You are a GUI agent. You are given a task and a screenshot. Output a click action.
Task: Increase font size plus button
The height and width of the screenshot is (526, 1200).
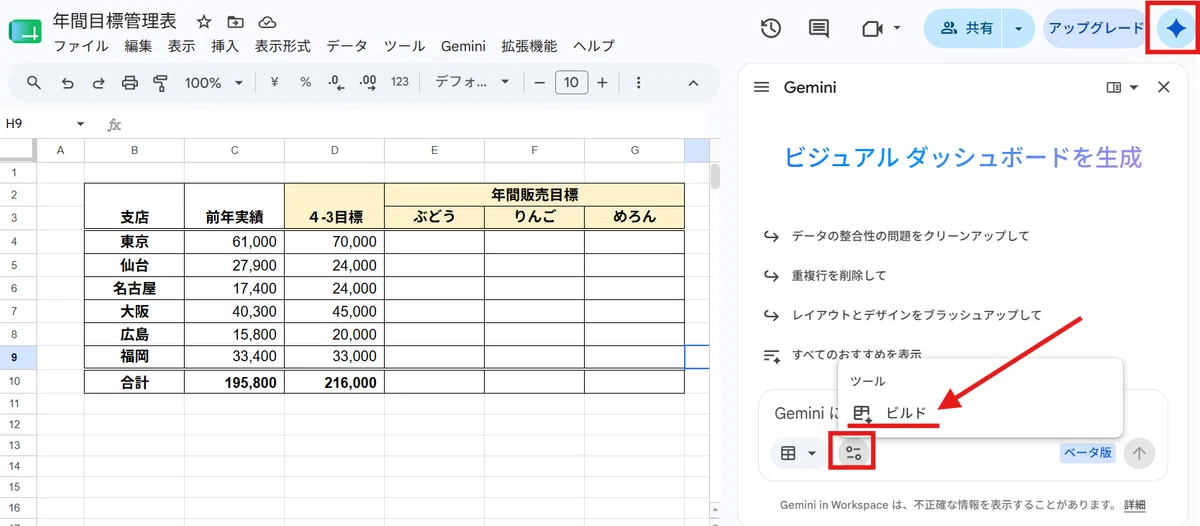tap(602, 83)
